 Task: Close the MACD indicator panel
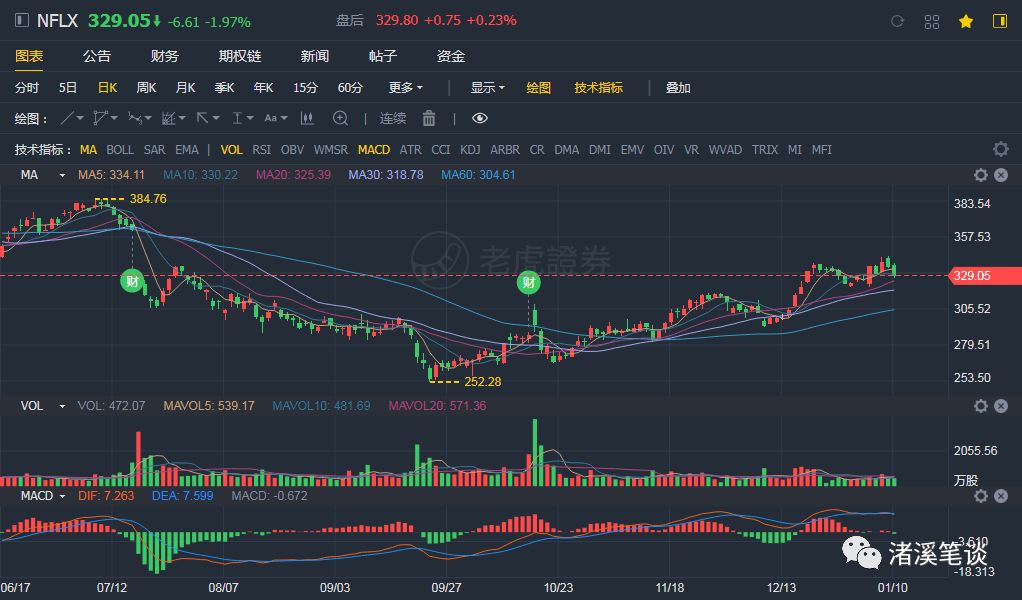(x=1001, y=496)
